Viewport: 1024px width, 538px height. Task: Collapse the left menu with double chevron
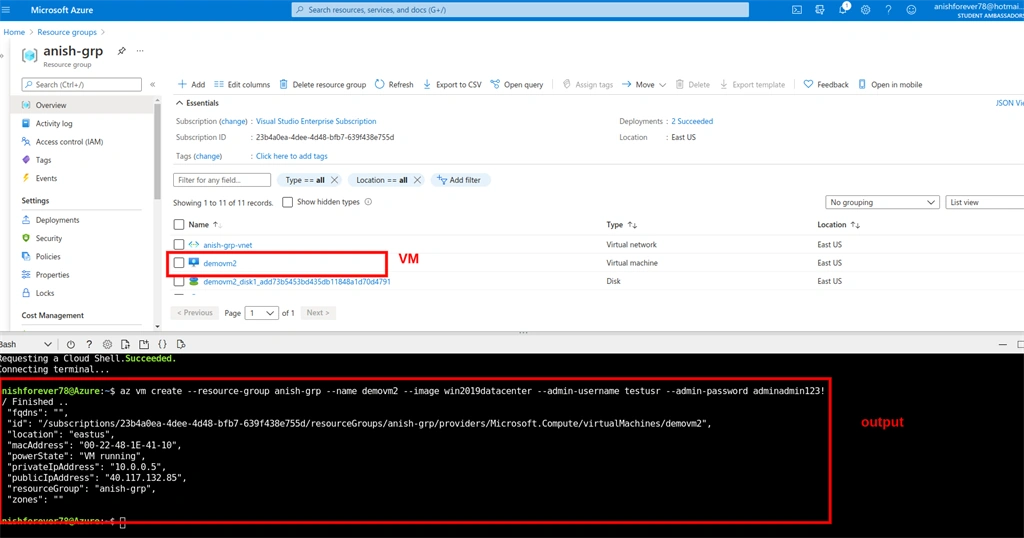(153, 84)
